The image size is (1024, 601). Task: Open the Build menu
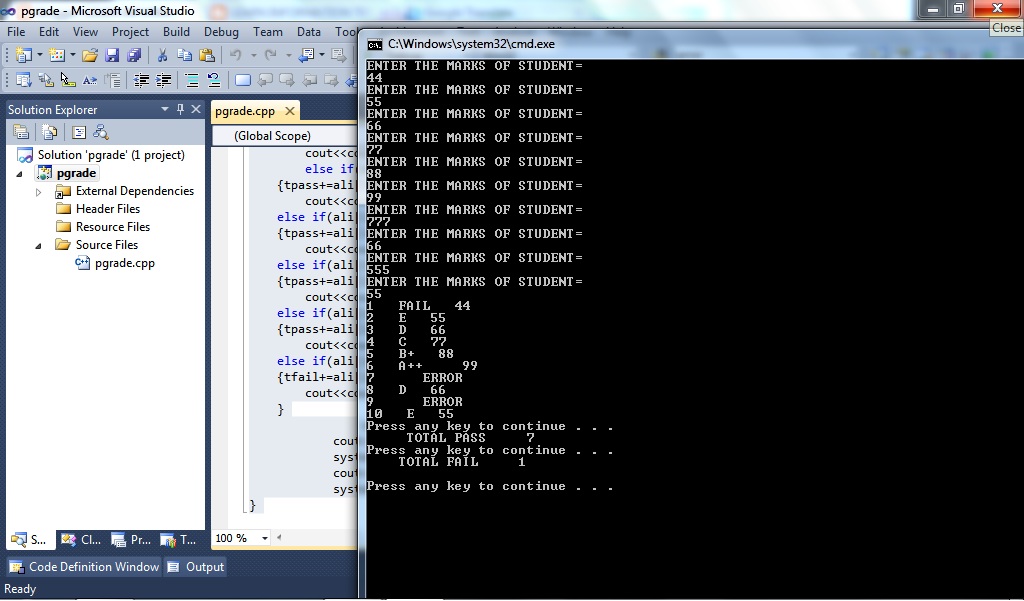(176, 31)
